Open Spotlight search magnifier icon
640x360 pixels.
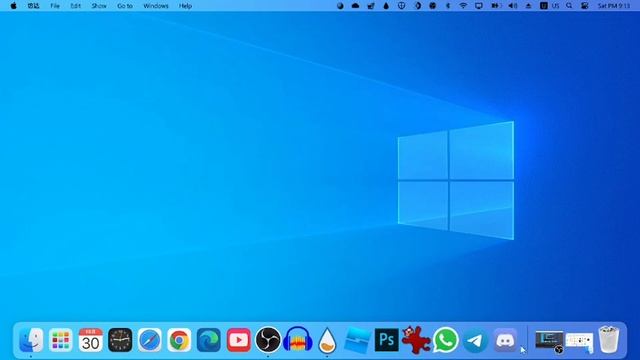click(569, 6)
